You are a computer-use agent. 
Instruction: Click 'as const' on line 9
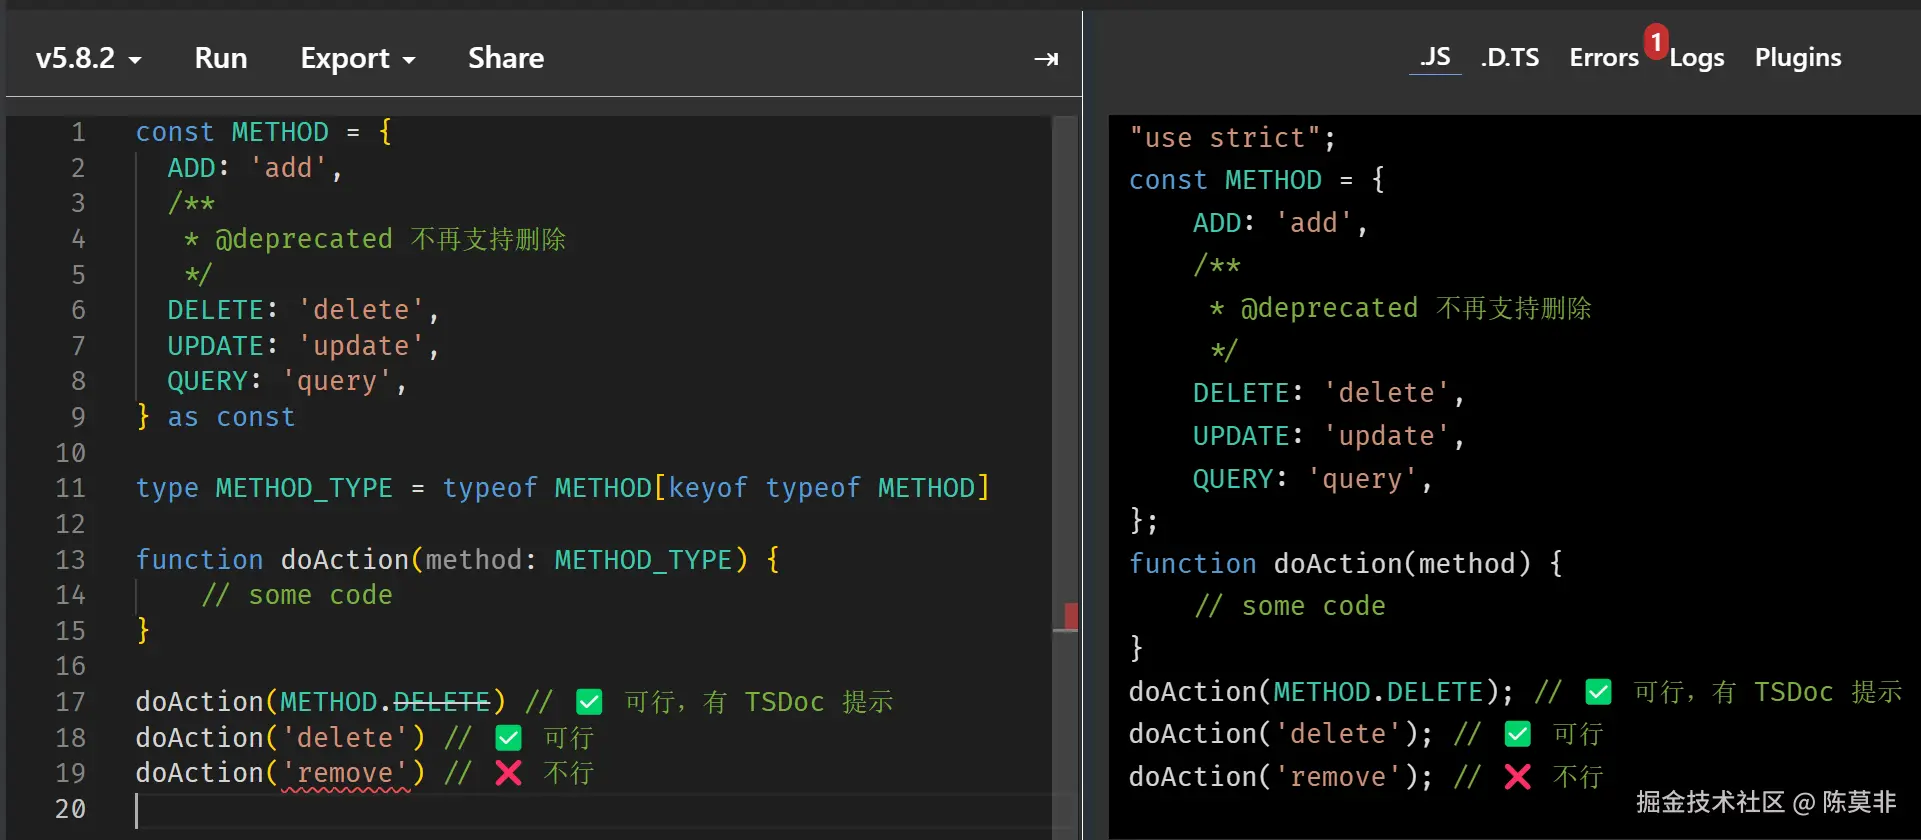[x=231, y=417]
